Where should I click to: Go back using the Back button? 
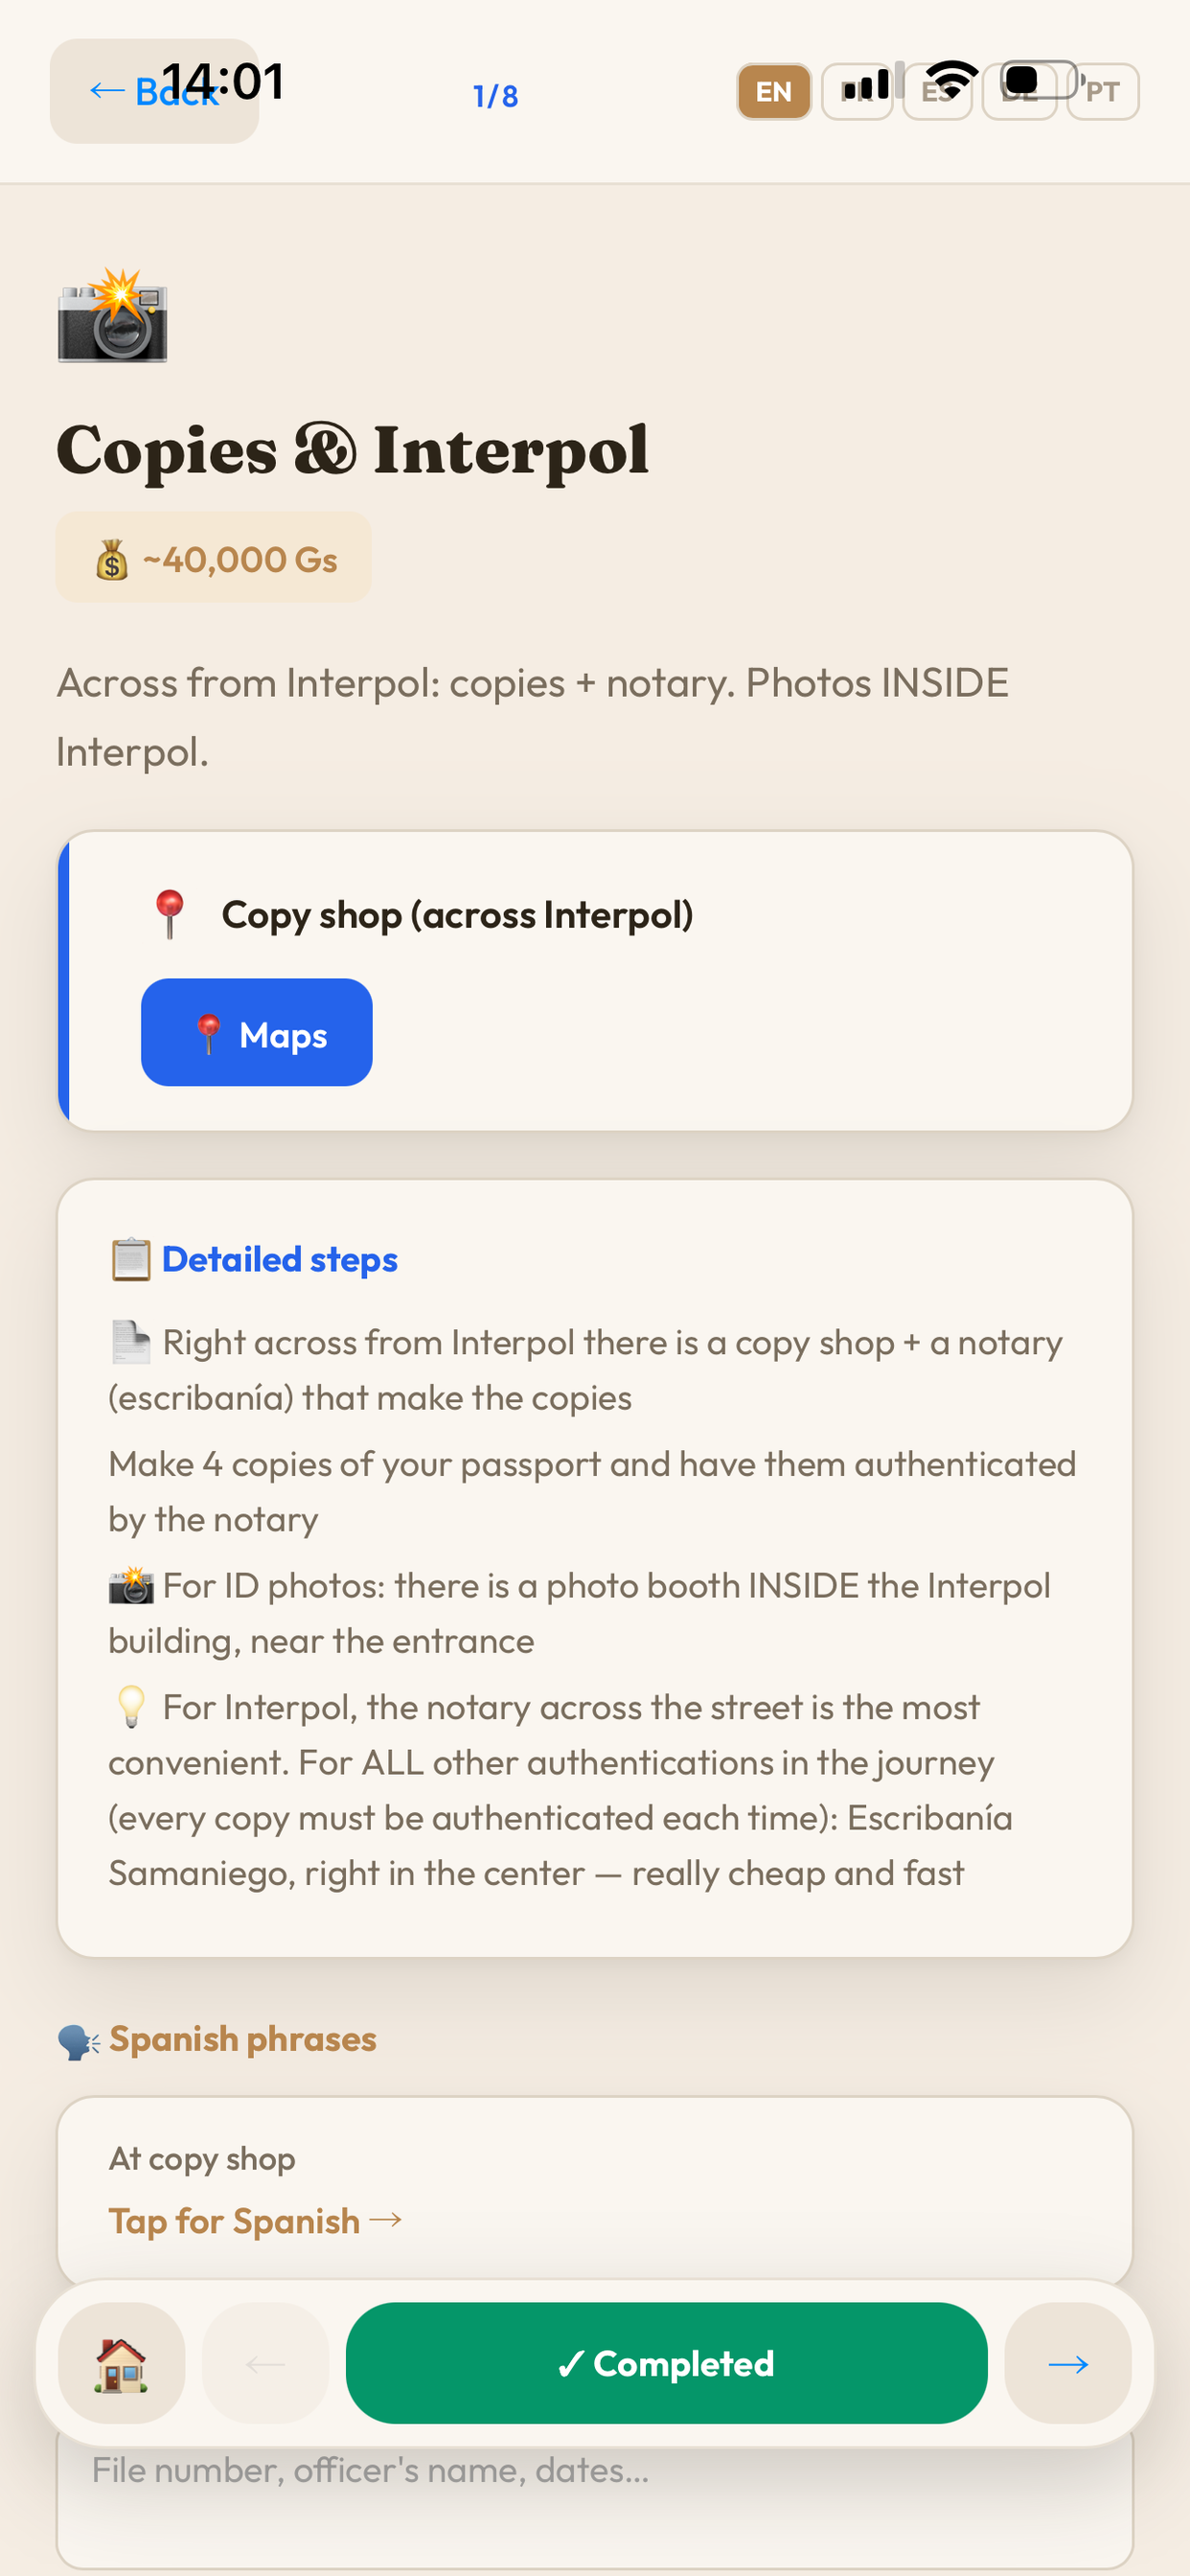154,91
